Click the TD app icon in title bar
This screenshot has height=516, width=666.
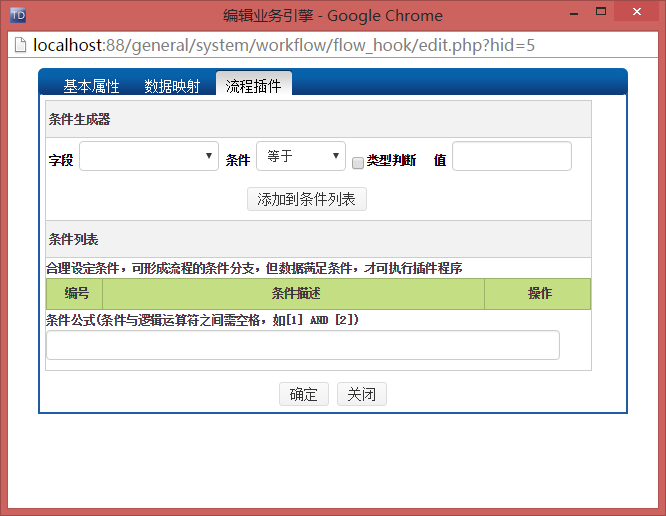(x=18, y=15)
